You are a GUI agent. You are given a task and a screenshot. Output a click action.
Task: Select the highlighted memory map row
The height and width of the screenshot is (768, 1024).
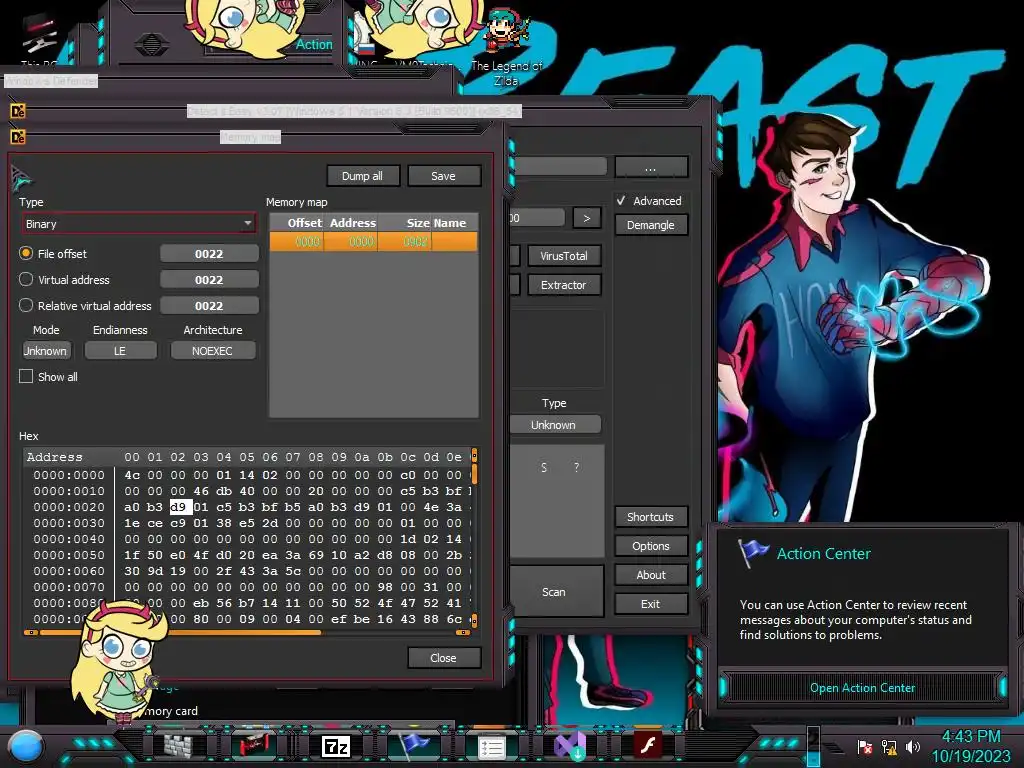click(374, 242)
